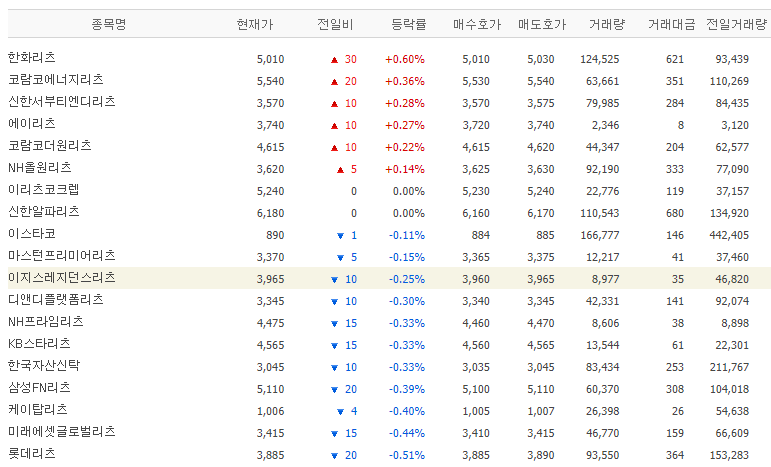
Task: Click 한화리츠 change rate +0.60%
Action: pos(405,59)
